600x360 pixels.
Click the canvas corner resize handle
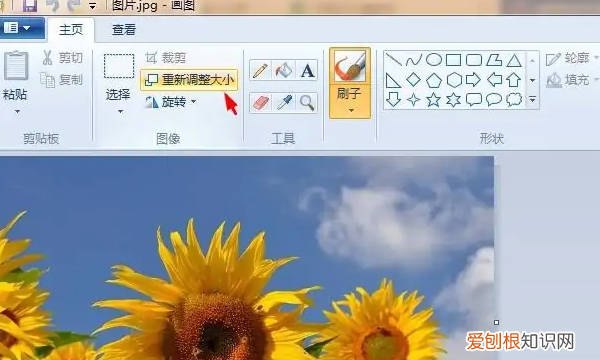(x=496, y=323)
